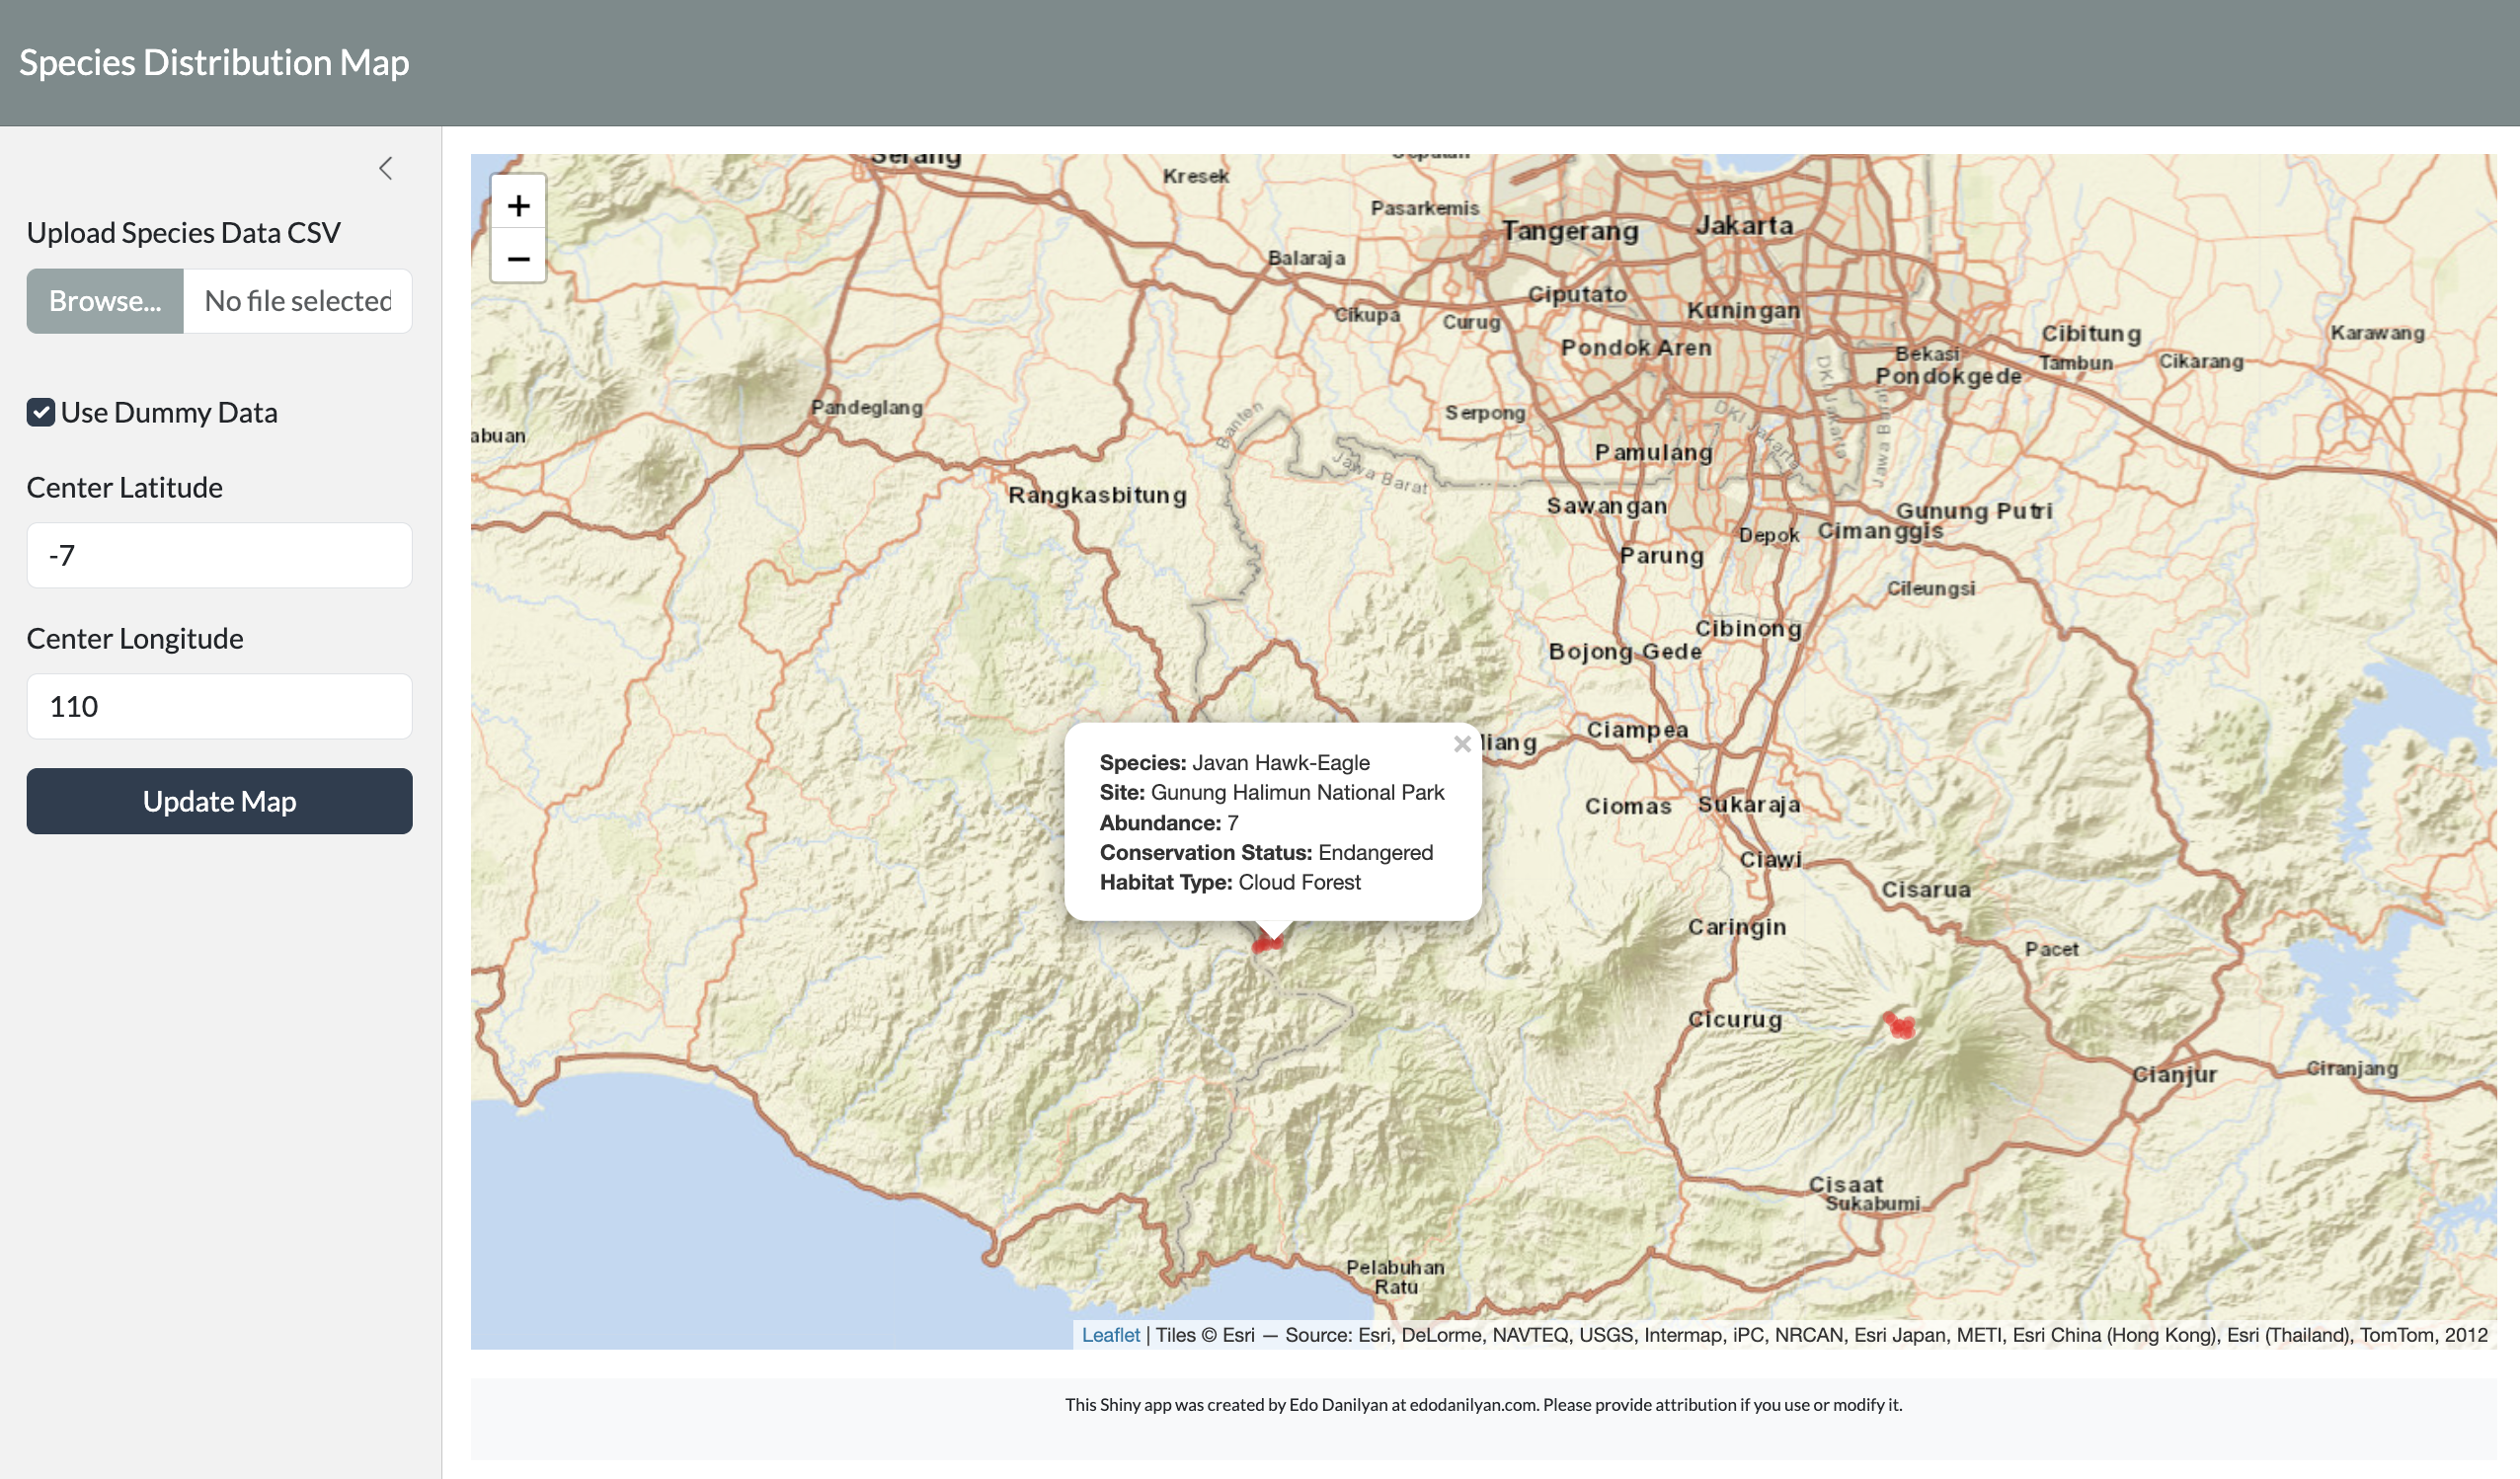This screenshot has height=1479, width=2520.
Task: Click the red marker cluster near Cicurug
Action: tap(1900, 1026)
